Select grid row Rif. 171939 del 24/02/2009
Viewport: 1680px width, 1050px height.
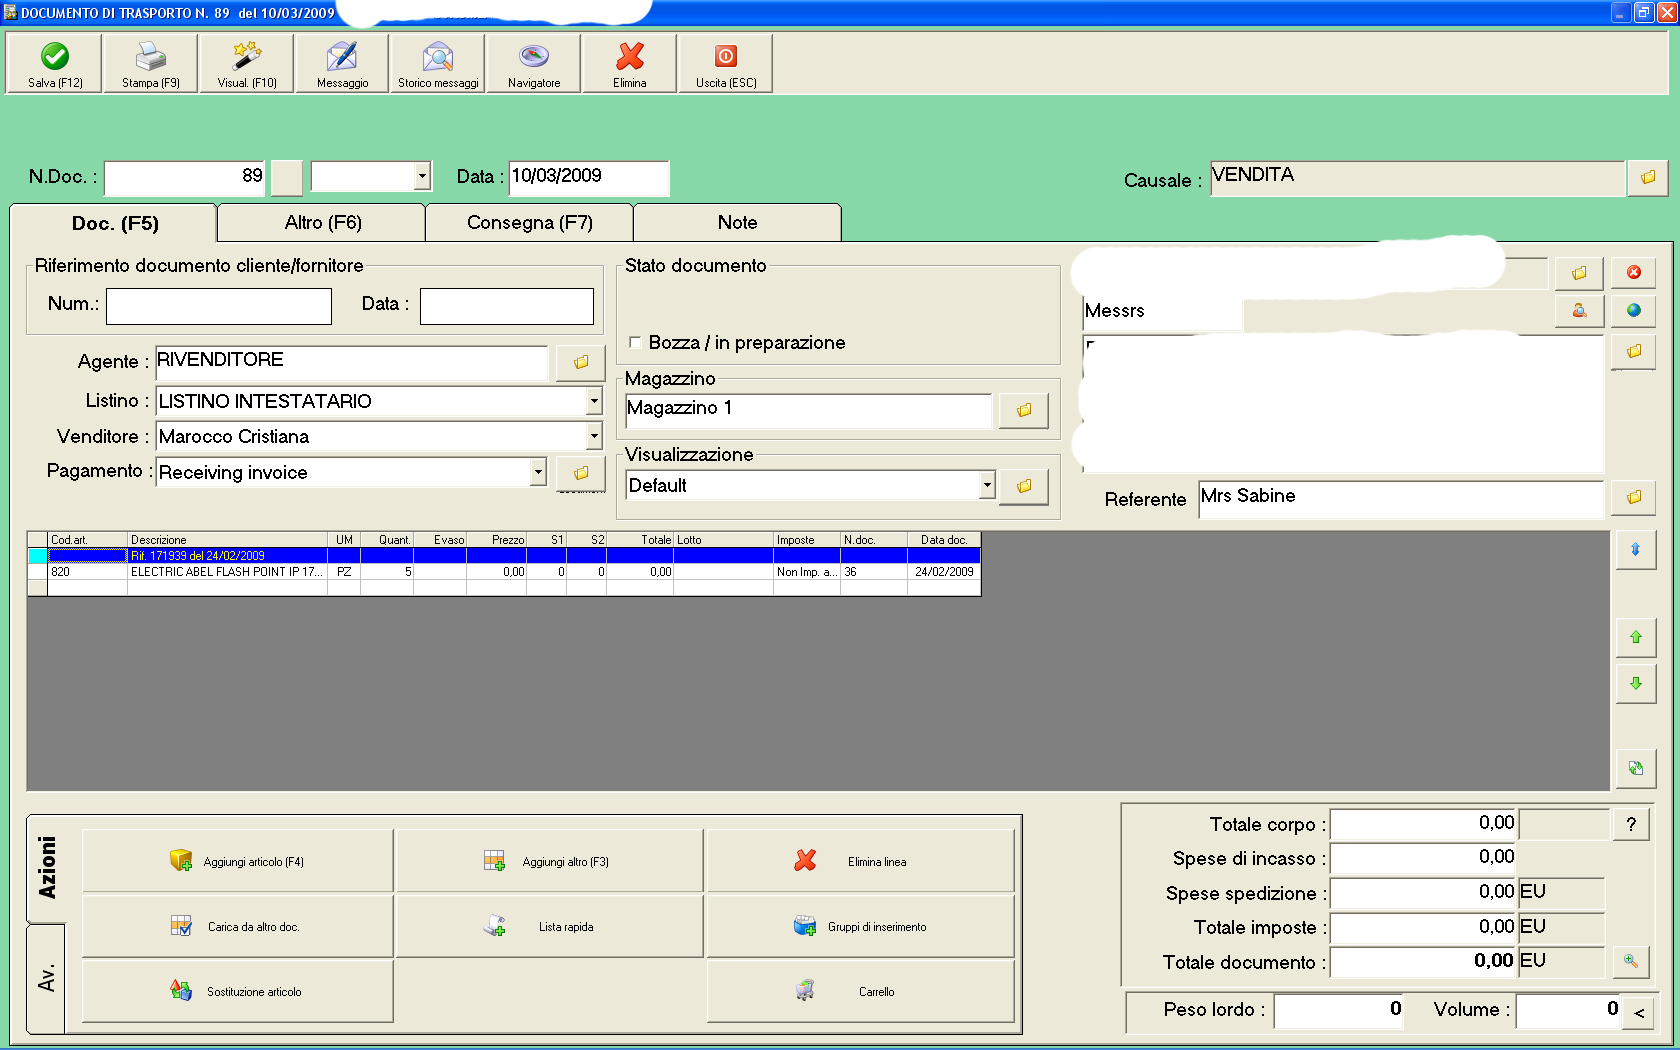tap(504, 555)
